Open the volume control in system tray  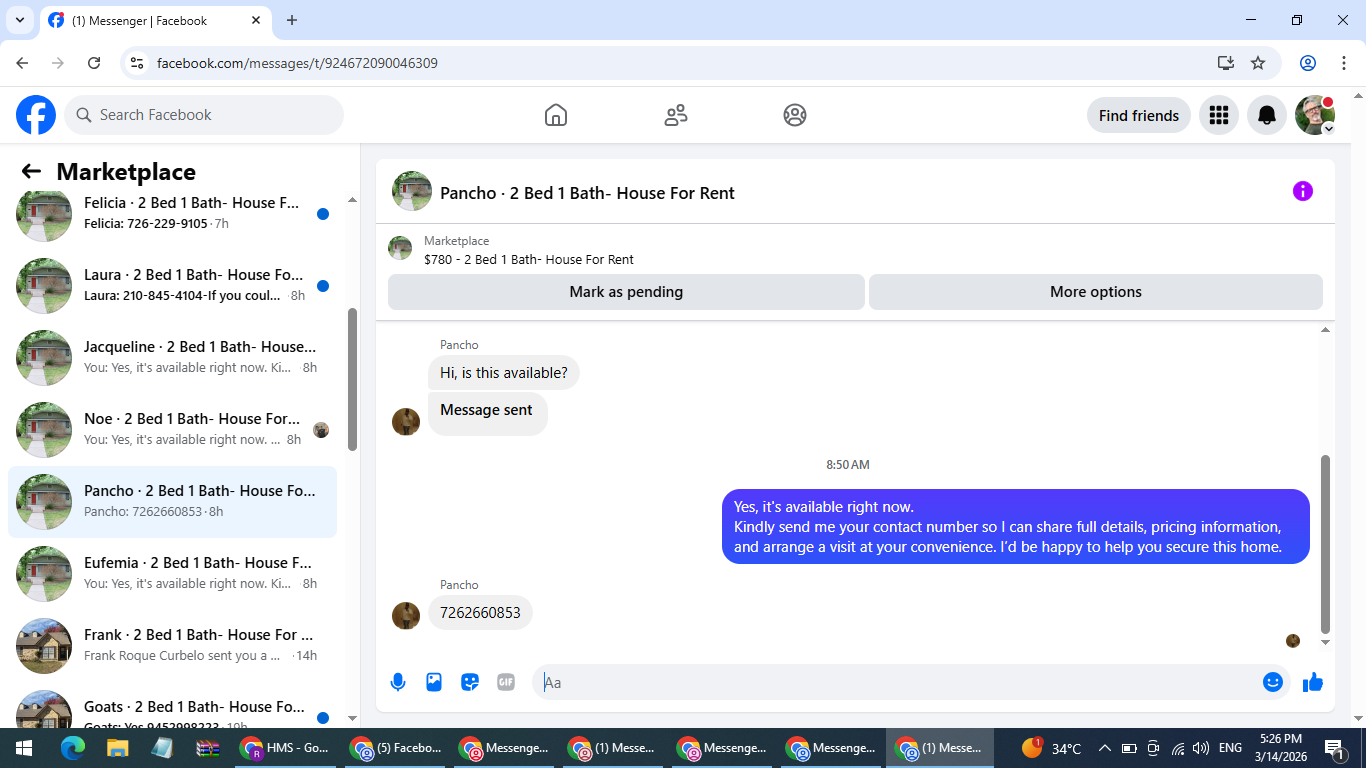[x=1201, y=748]
